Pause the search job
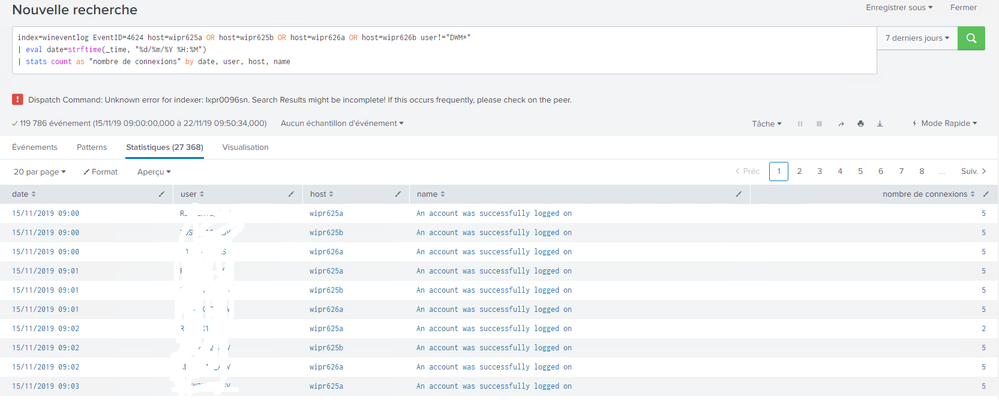This screenshot has width=999, height=400. (799, 124)
